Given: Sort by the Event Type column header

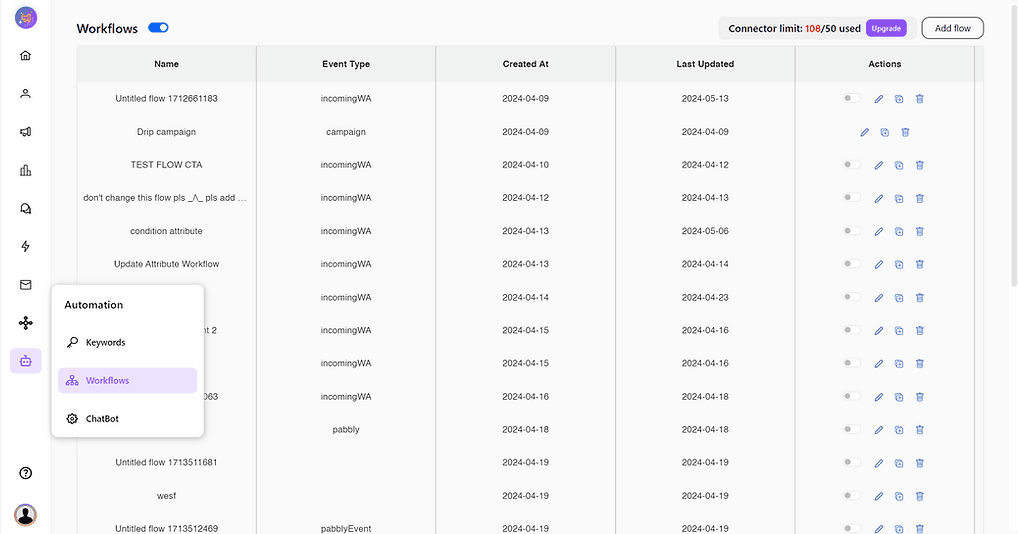Looking at the screenshot, I should (x=346, y=64).
